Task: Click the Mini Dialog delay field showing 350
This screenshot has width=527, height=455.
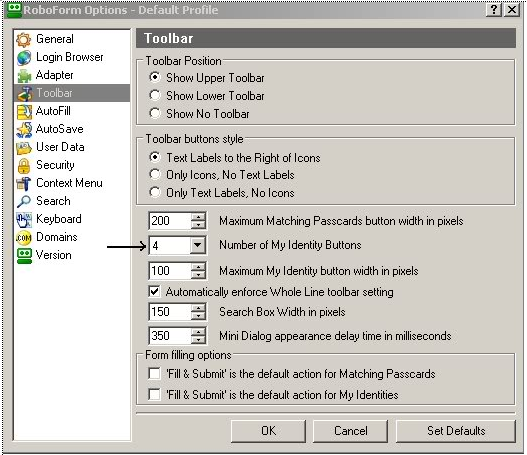Action: pos(170,336)
